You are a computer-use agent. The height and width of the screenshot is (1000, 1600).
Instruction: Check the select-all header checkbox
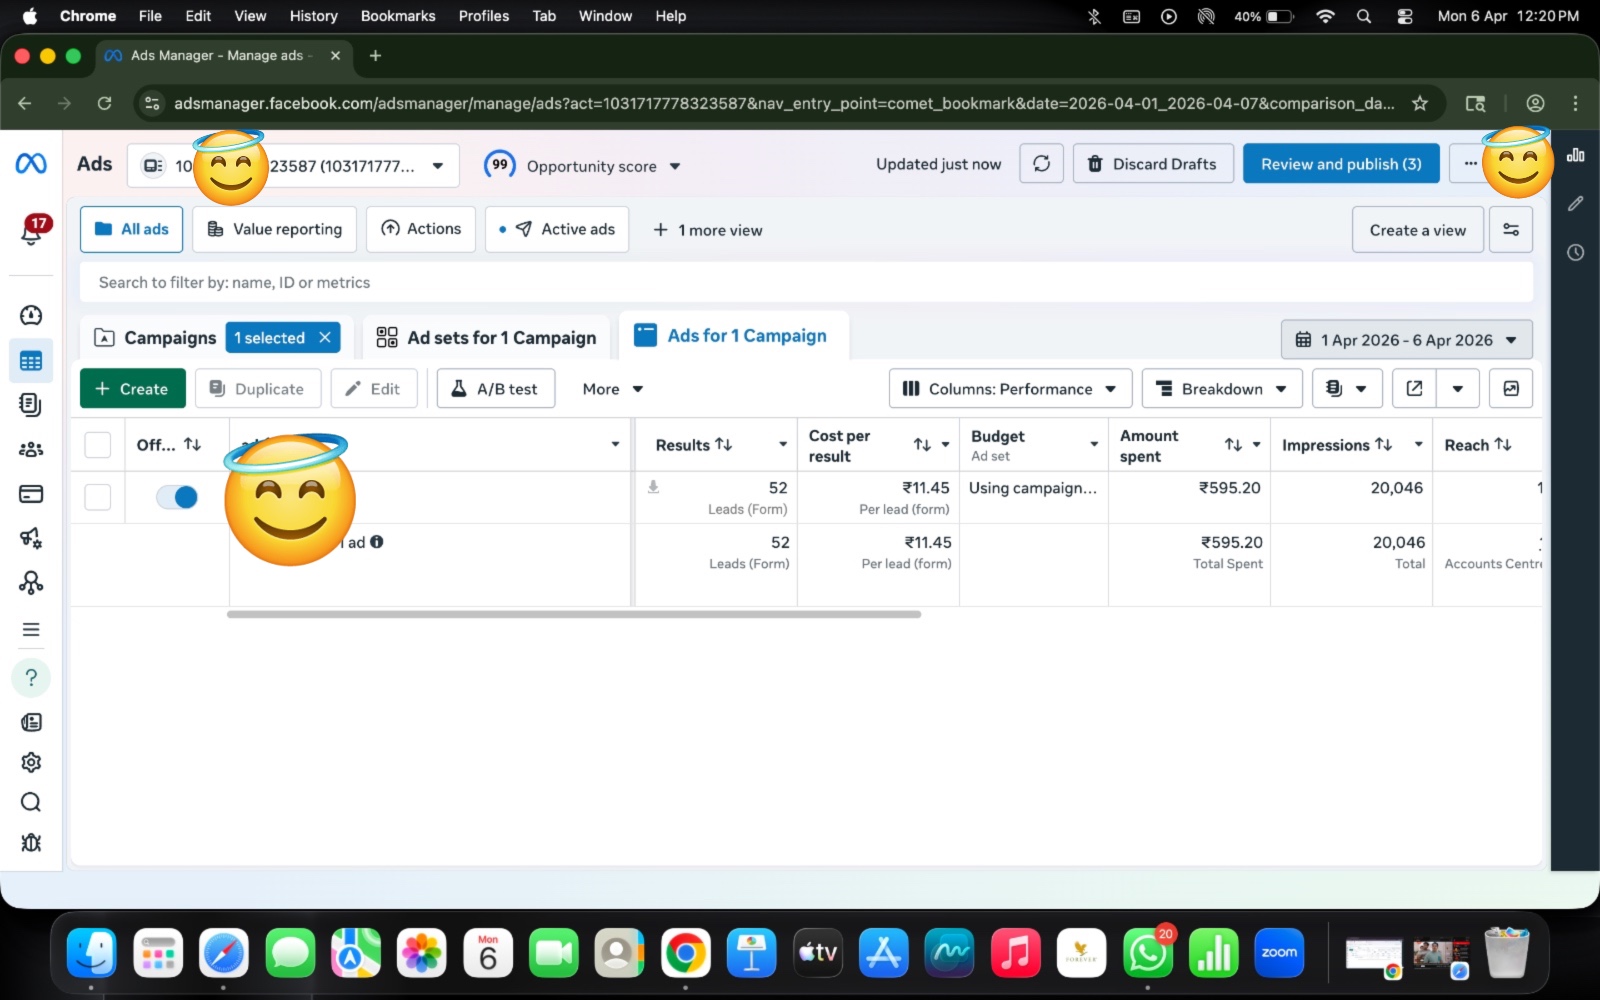pyautogui.click(x=98, y=445)
